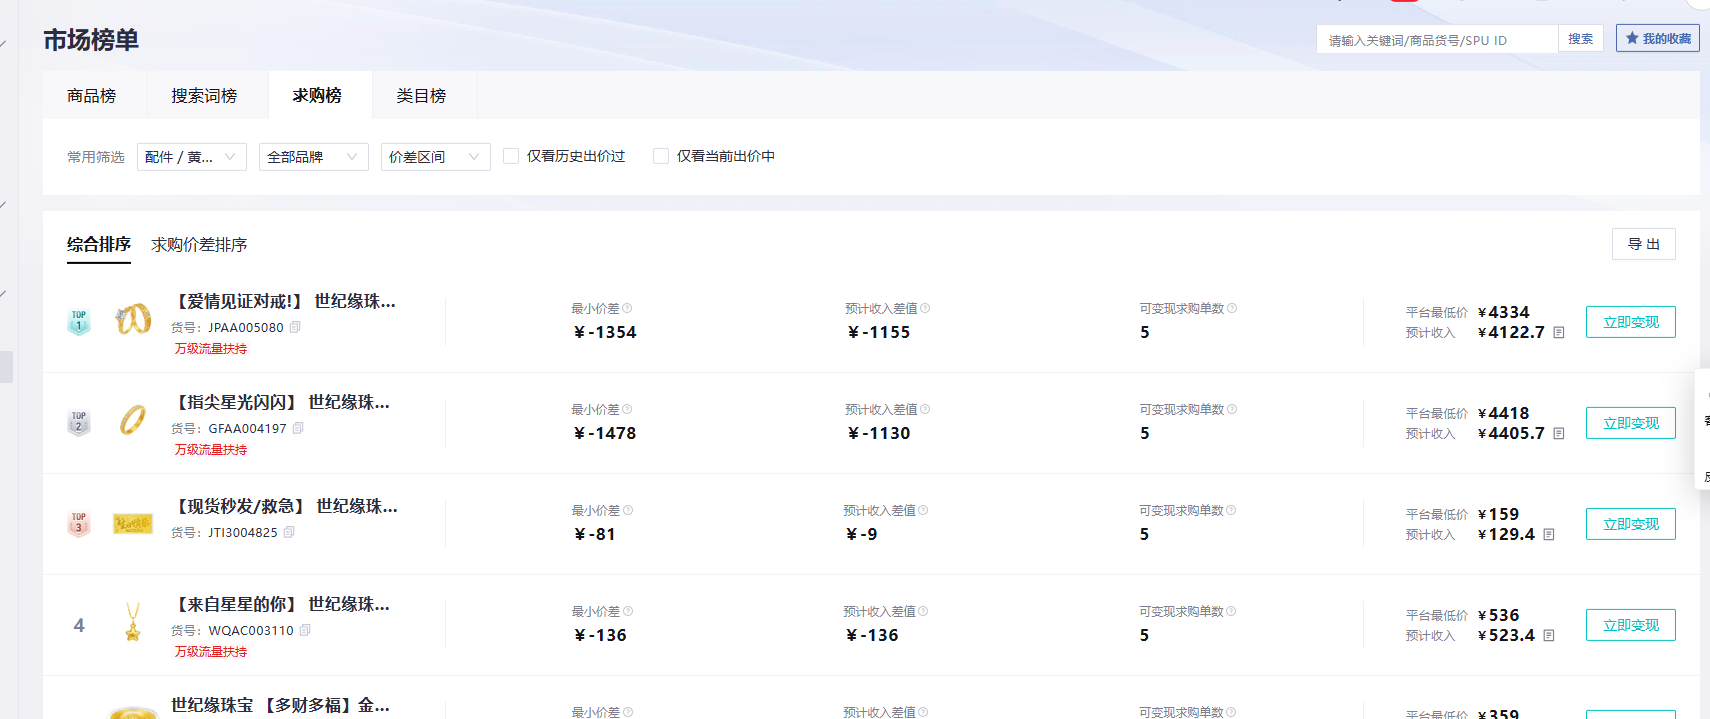This screenshot has height=719, width=1710.
Task: Open income detail icon next to ¥4122.7
Action: pyautogui.click(x=1558, y=333)
